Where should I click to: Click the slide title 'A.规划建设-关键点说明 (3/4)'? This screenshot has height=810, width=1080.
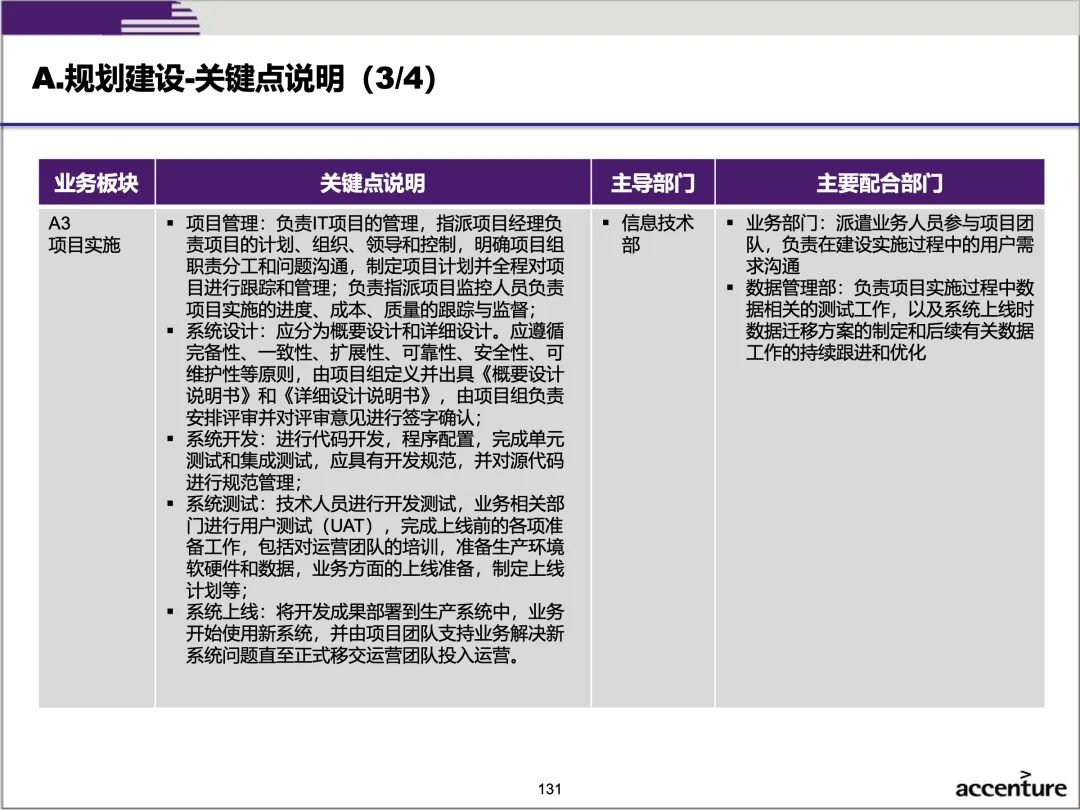click(x=234, y=79)
